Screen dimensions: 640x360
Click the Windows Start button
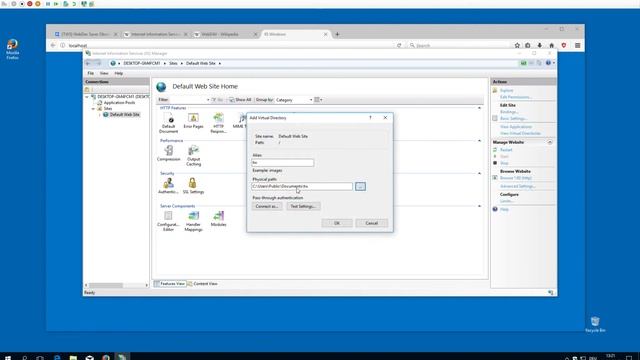coord(7,357)
